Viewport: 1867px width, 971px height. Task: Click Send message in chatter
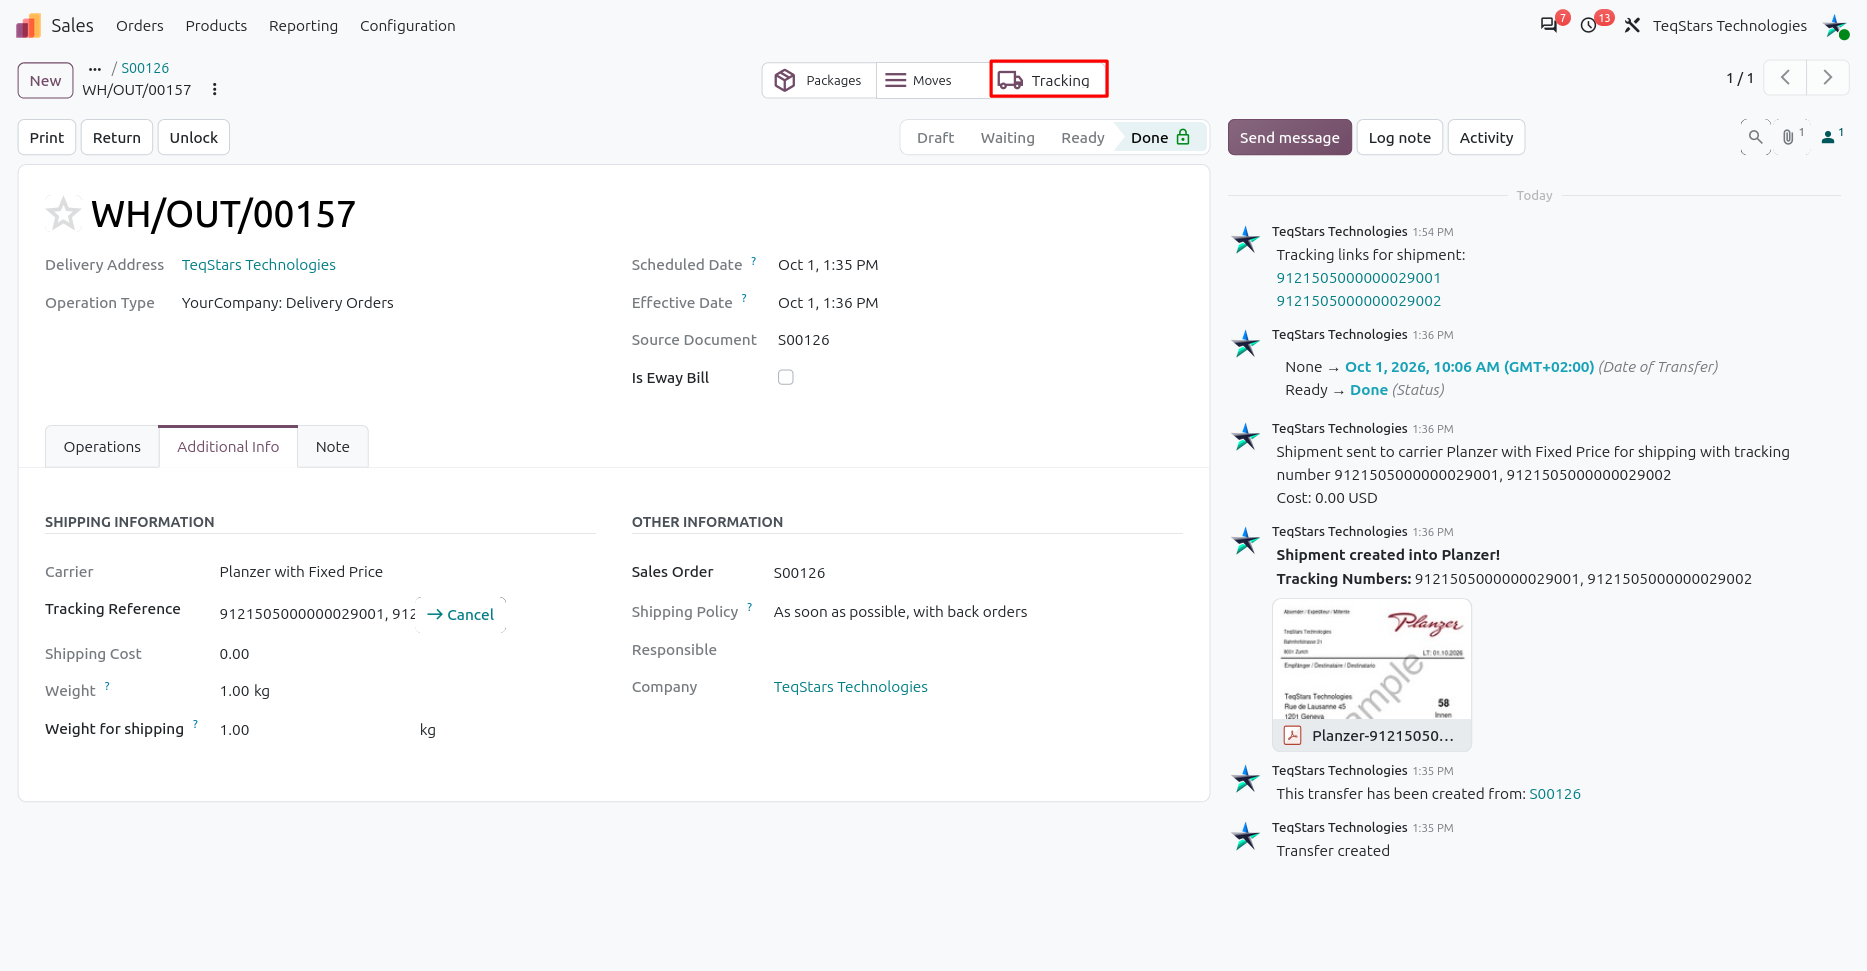pyautogui.click(x=1290, y=138)
